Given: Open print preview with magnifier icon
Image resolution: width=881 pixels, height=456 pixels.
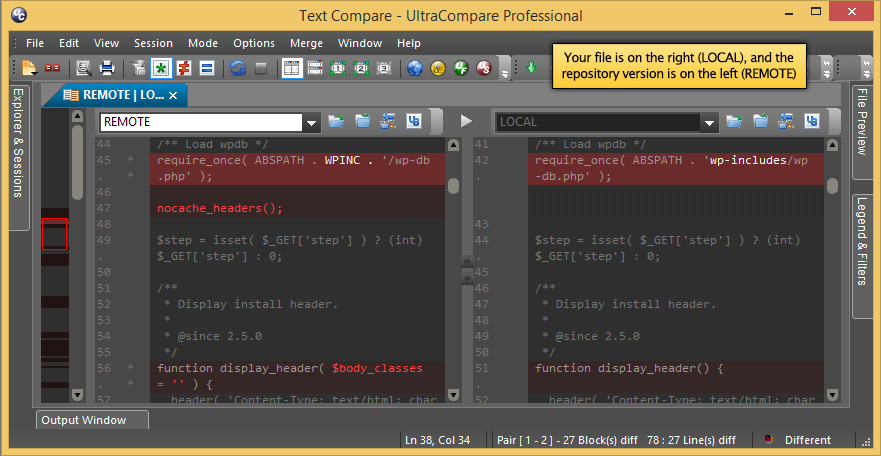Looking at the screenshot, I should (84, 69).
